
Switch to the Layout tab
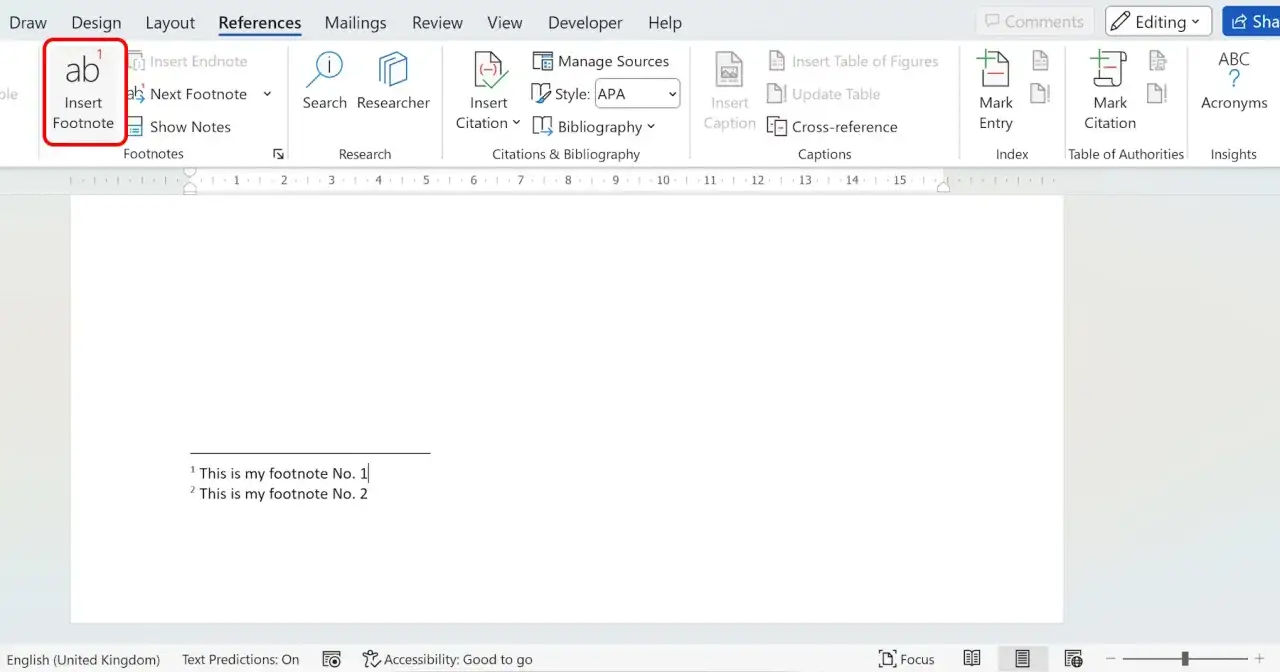point(170,22)
